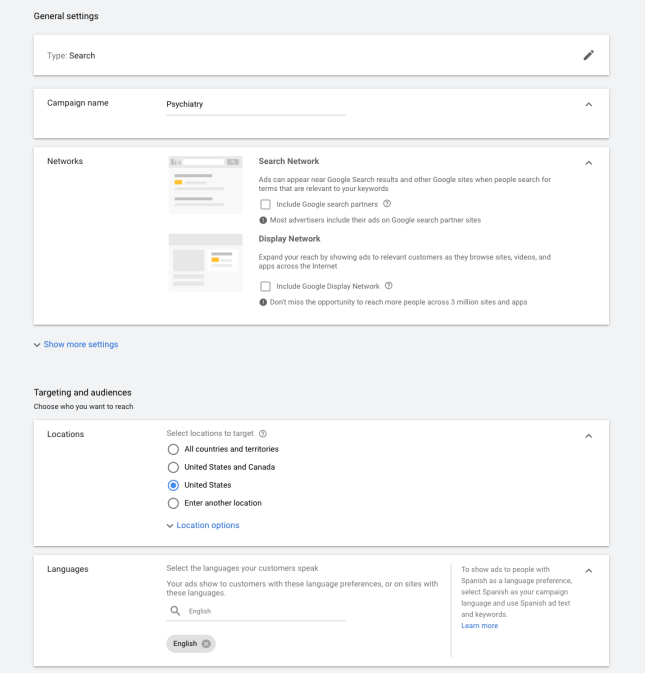Select All countries and territories option

[173, 449]
